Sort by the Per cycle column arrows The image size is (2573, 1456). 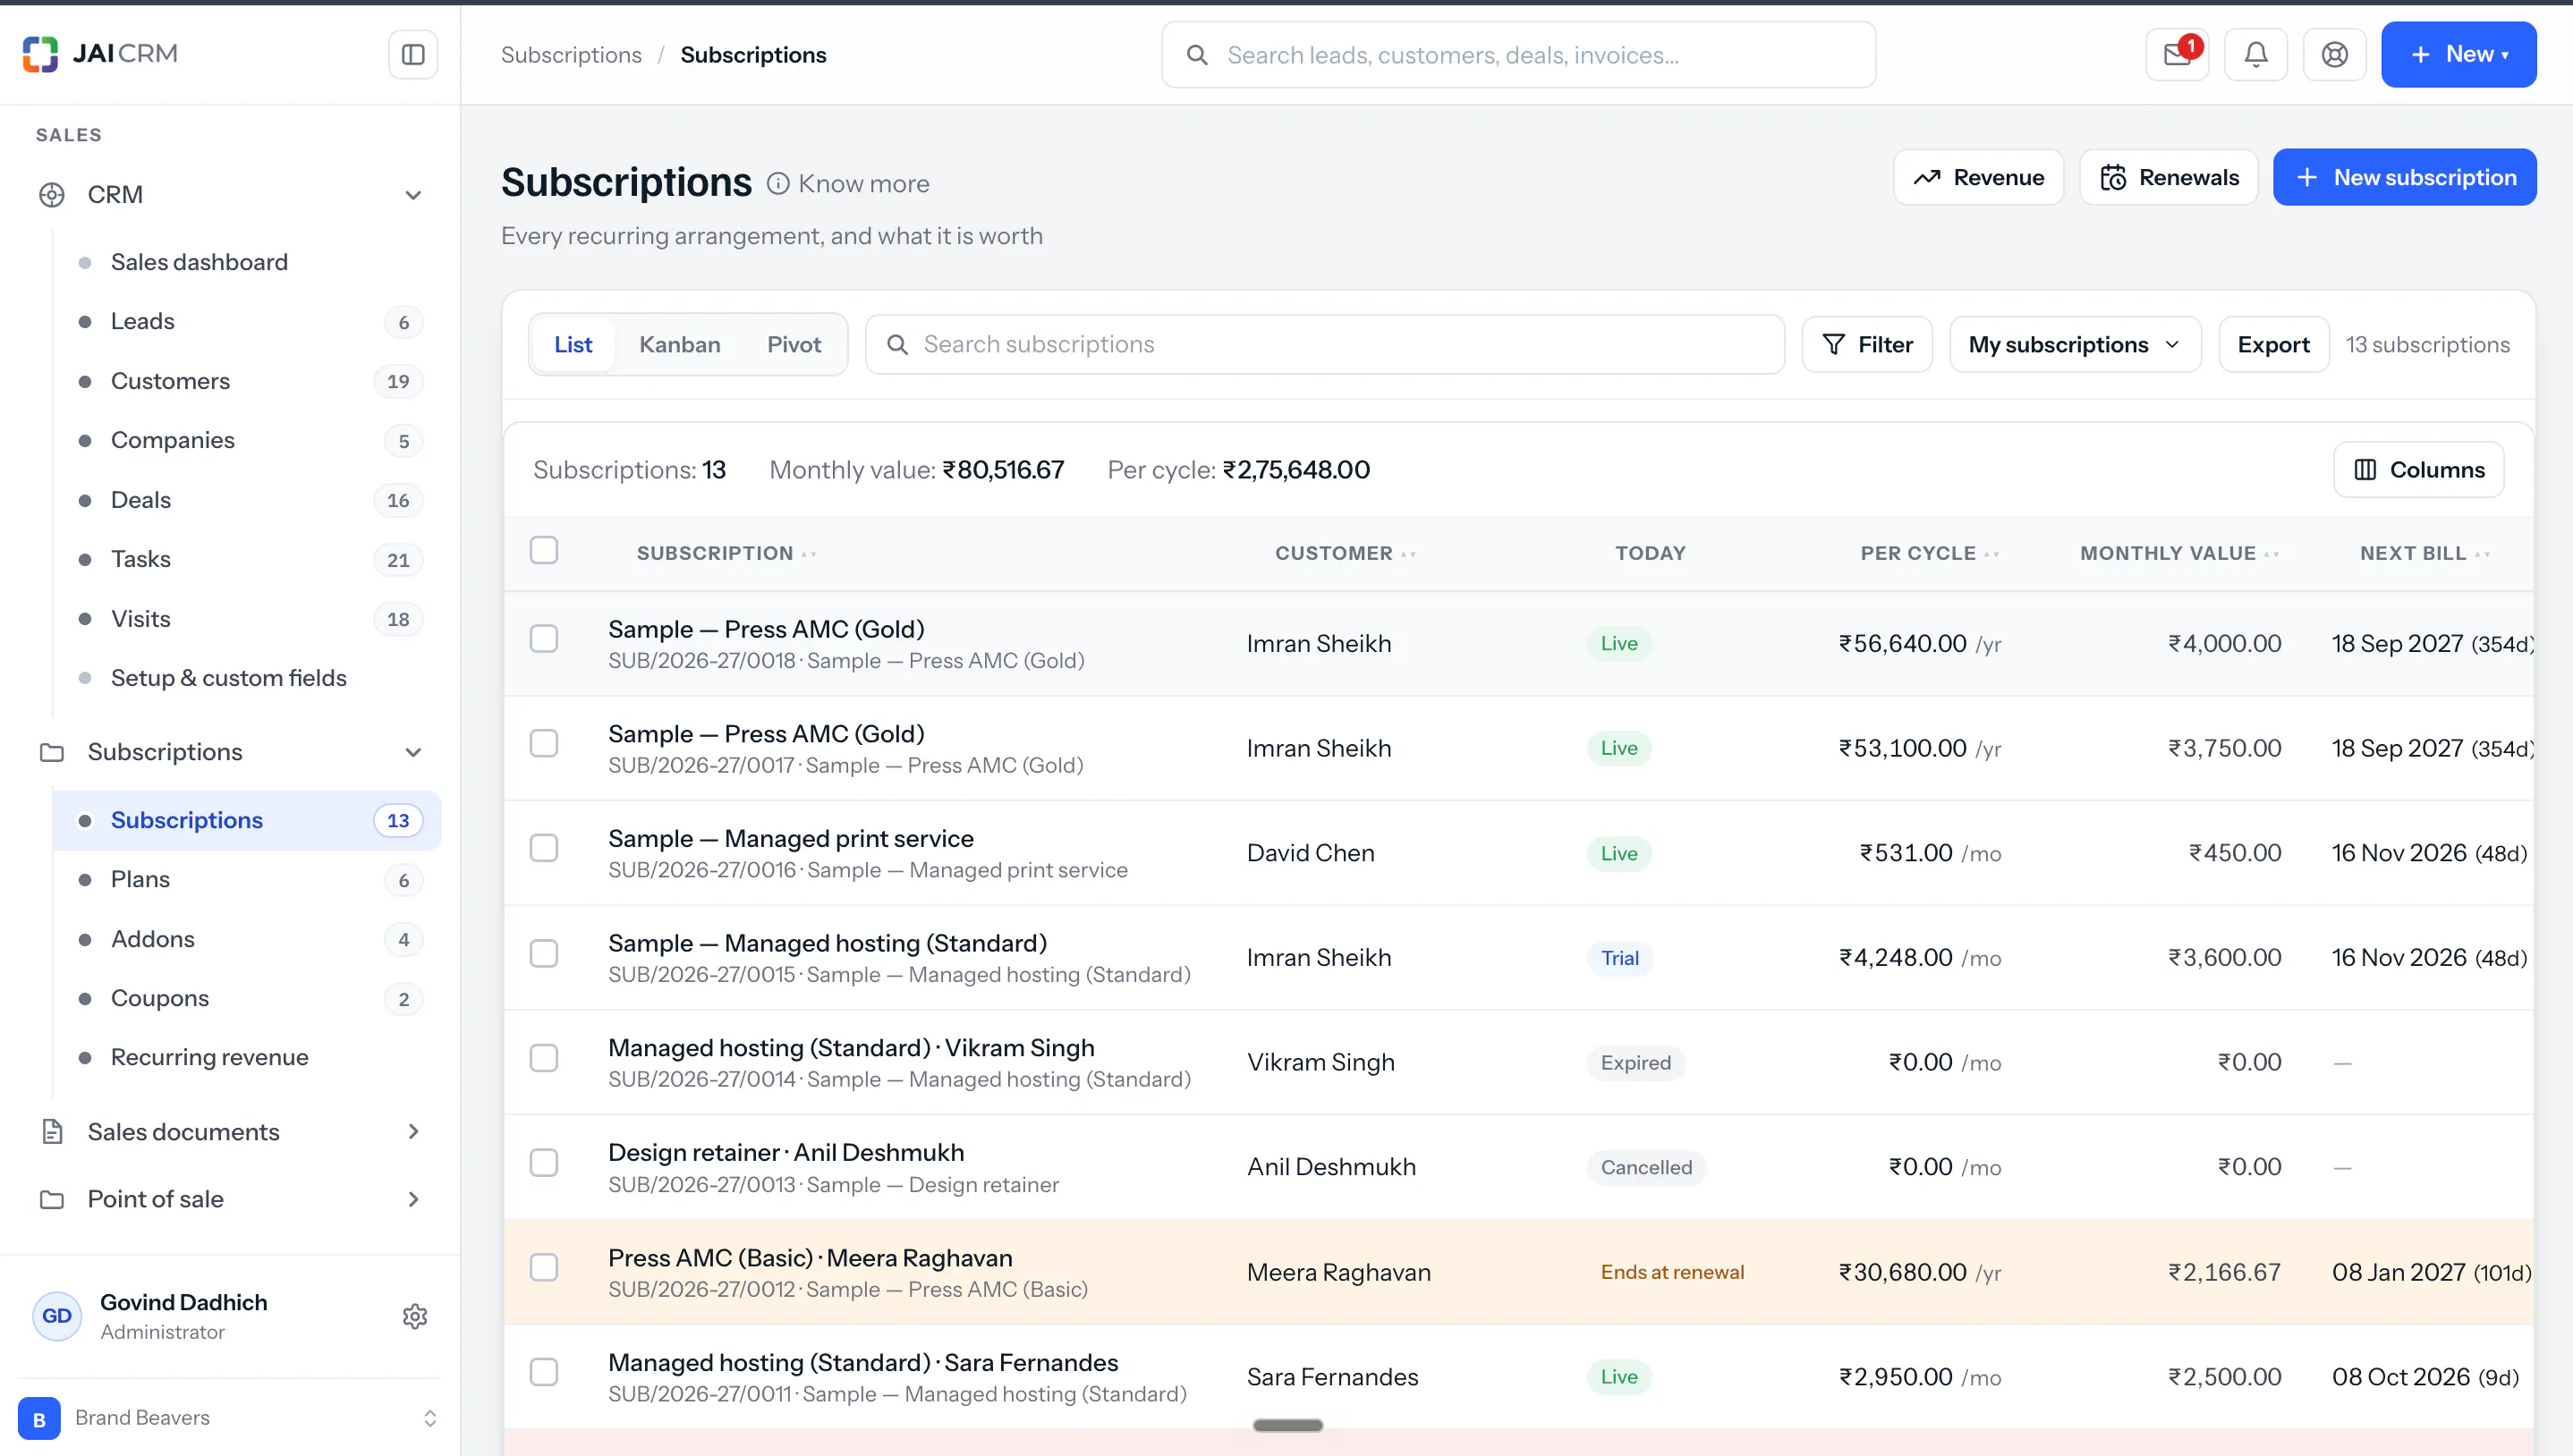tap(1992, 554)
